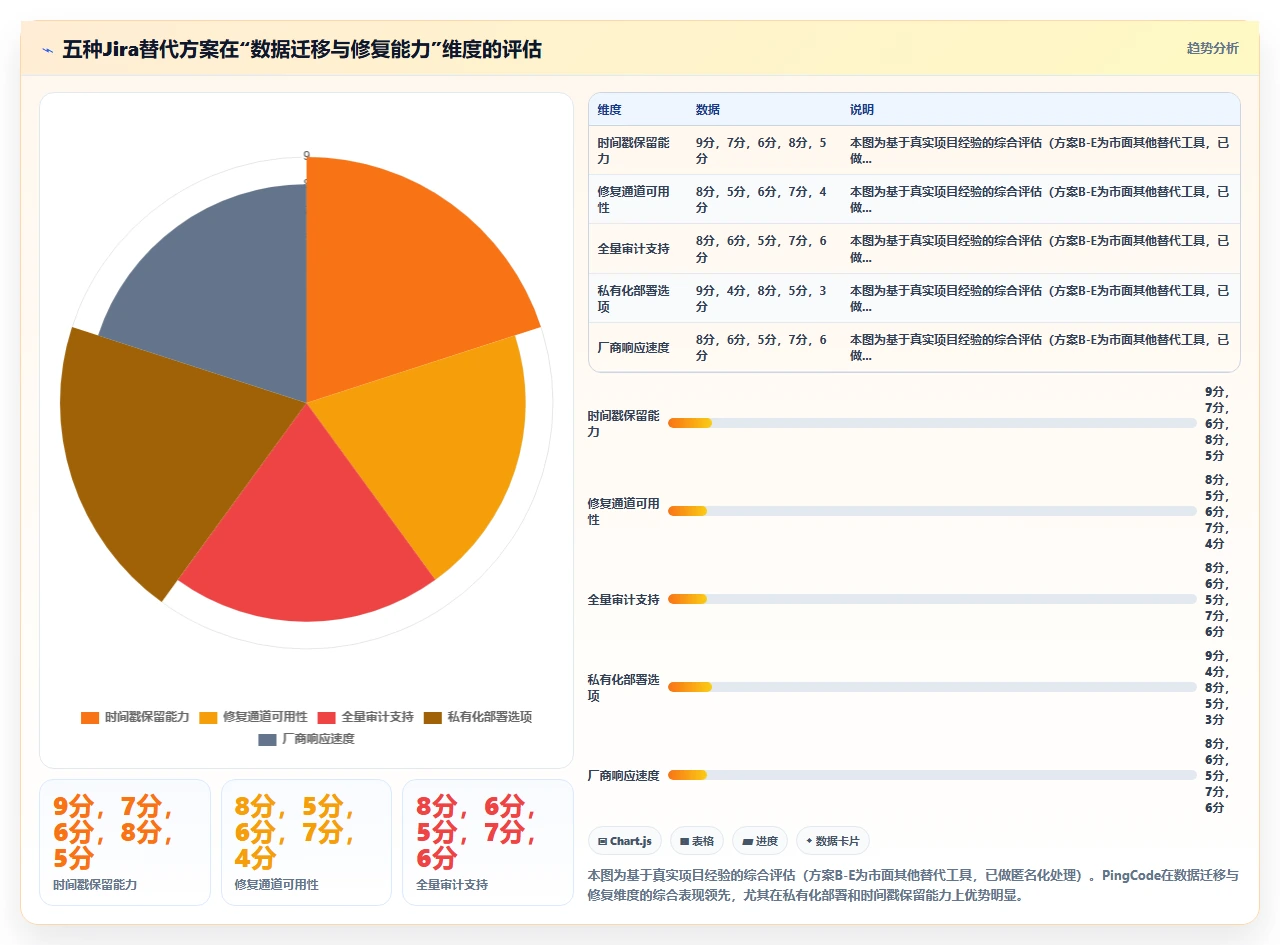Open the yellow 修复通道可用性 data card
The width and height of the screenshot is (1280, 945).
306,842
